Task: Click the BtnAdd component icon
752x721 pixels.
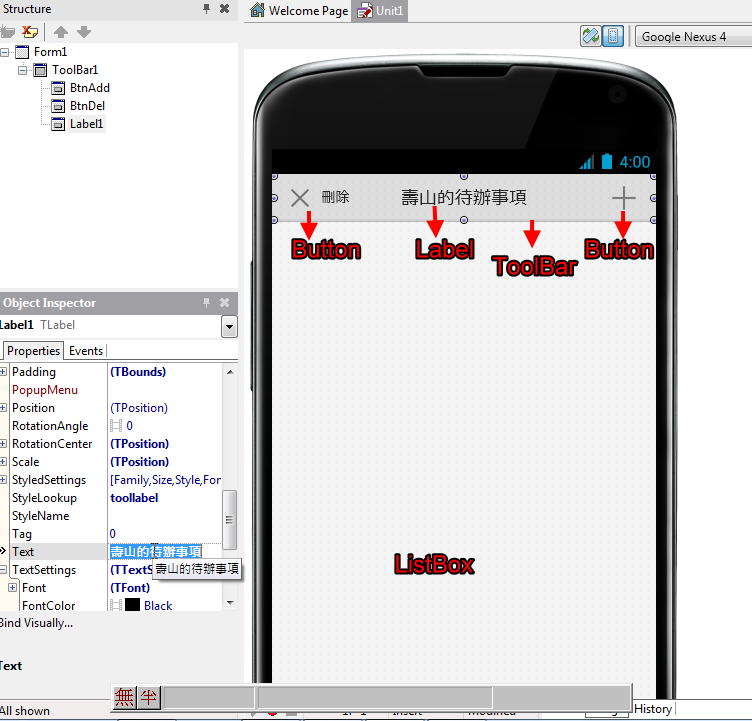Action: click(x=58, y=88)
